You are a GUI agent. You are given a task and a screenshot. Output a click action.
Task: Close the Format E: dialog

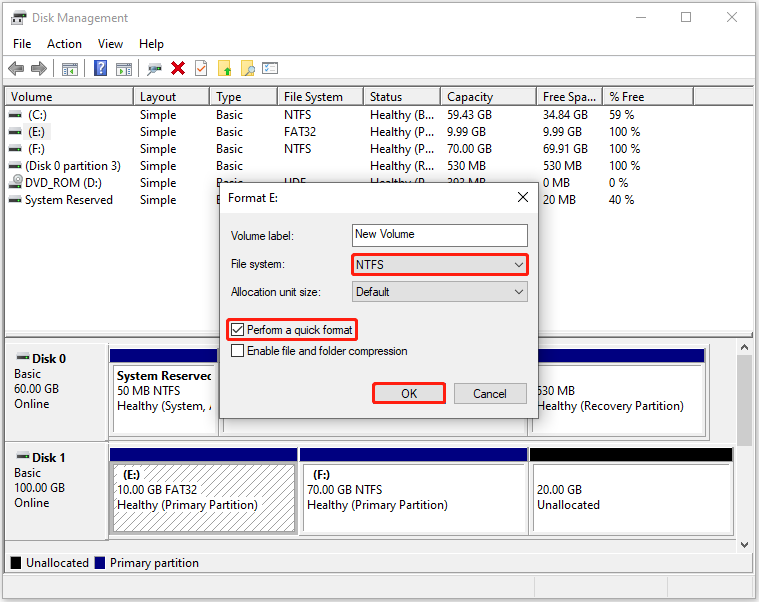click(x=523, y=197)
